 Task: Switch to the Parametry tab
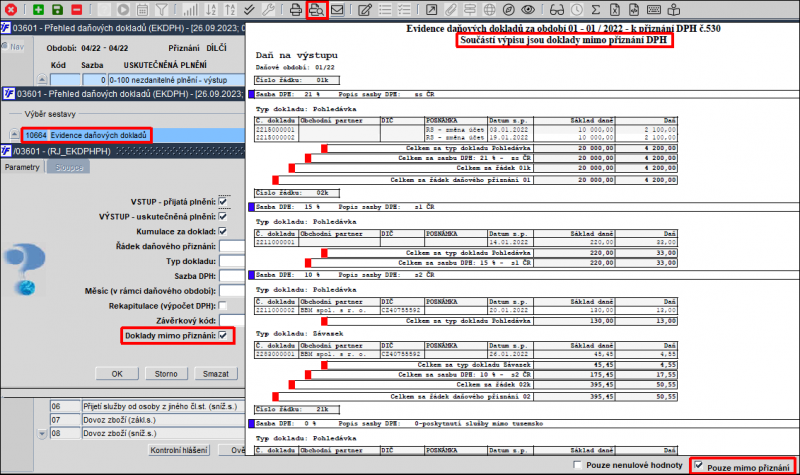click(22, 167)
